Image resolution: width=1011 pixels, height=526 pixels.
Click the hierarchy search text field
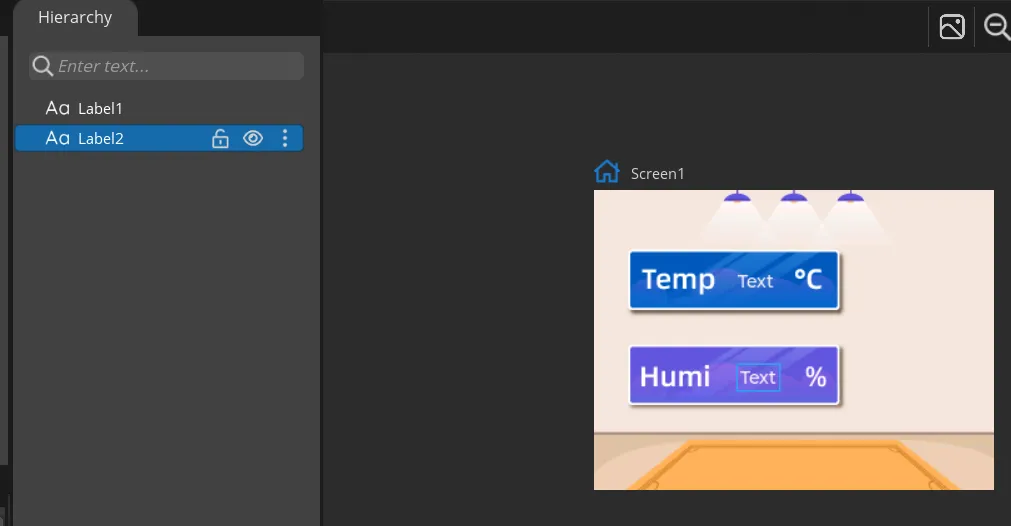pos(175,66)
